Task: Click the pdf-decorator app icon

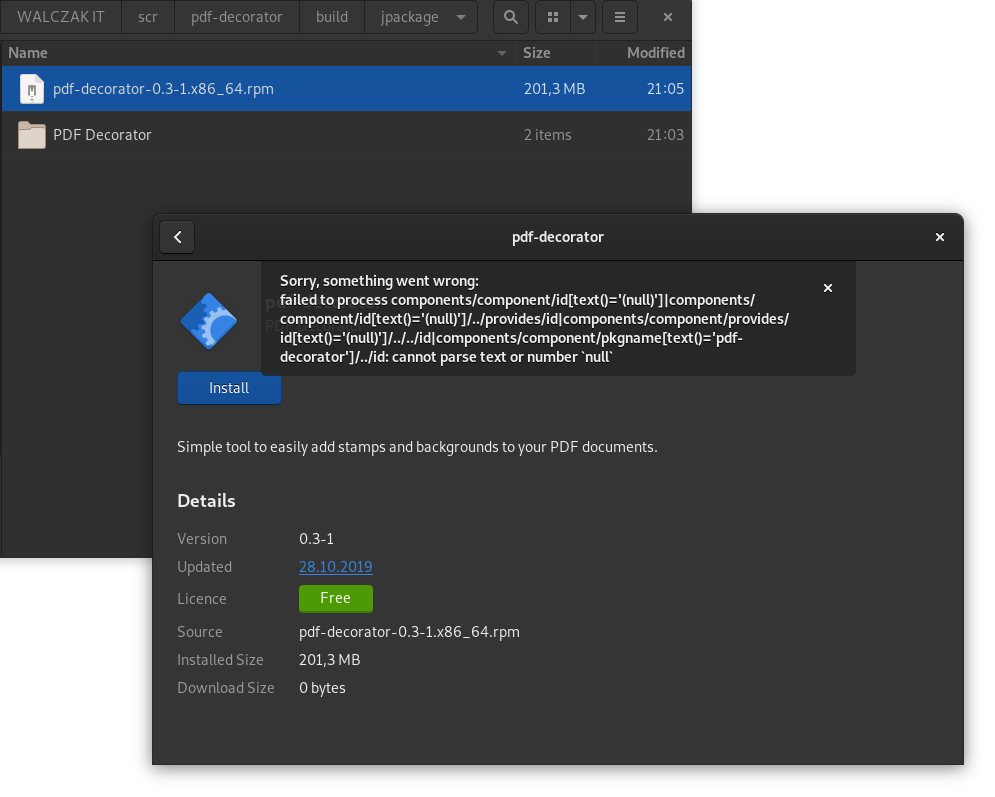Action: 208,321
